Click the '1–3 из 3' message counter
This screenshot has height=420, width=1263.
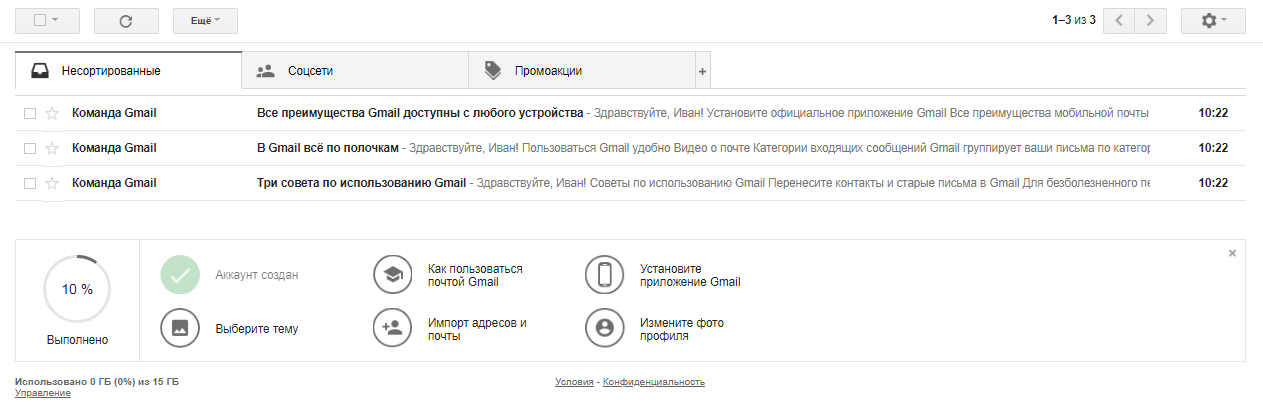click(x=1074, y=20)
